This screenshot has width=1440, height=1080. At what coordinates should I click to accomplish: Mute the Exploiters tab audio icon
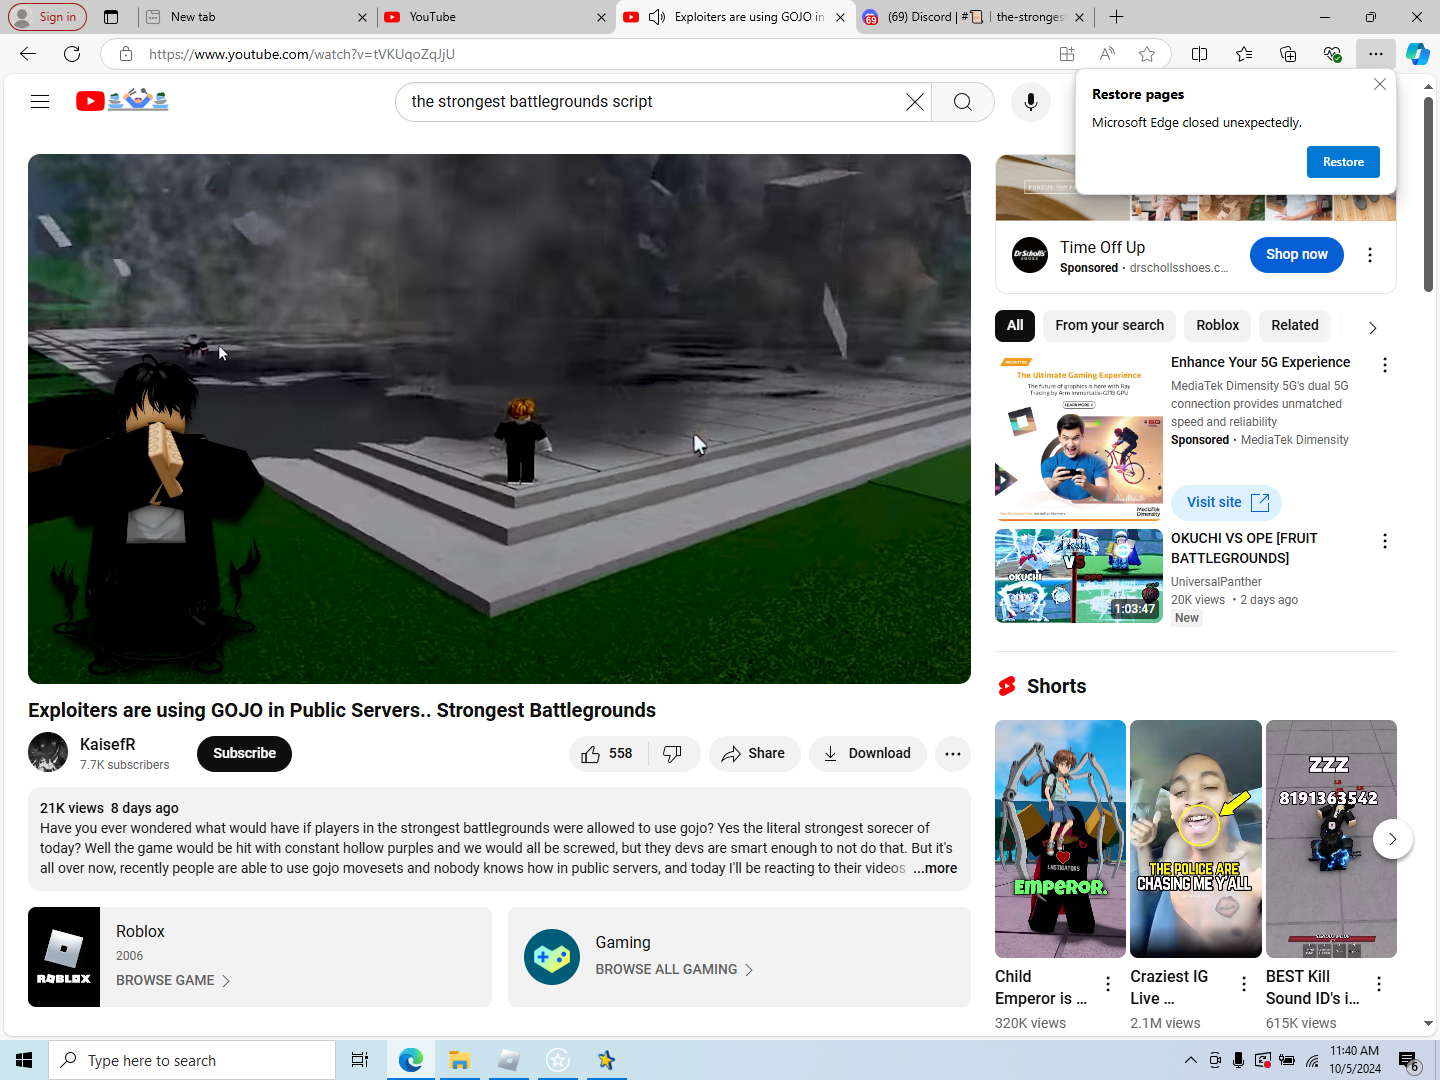point(657,17)
